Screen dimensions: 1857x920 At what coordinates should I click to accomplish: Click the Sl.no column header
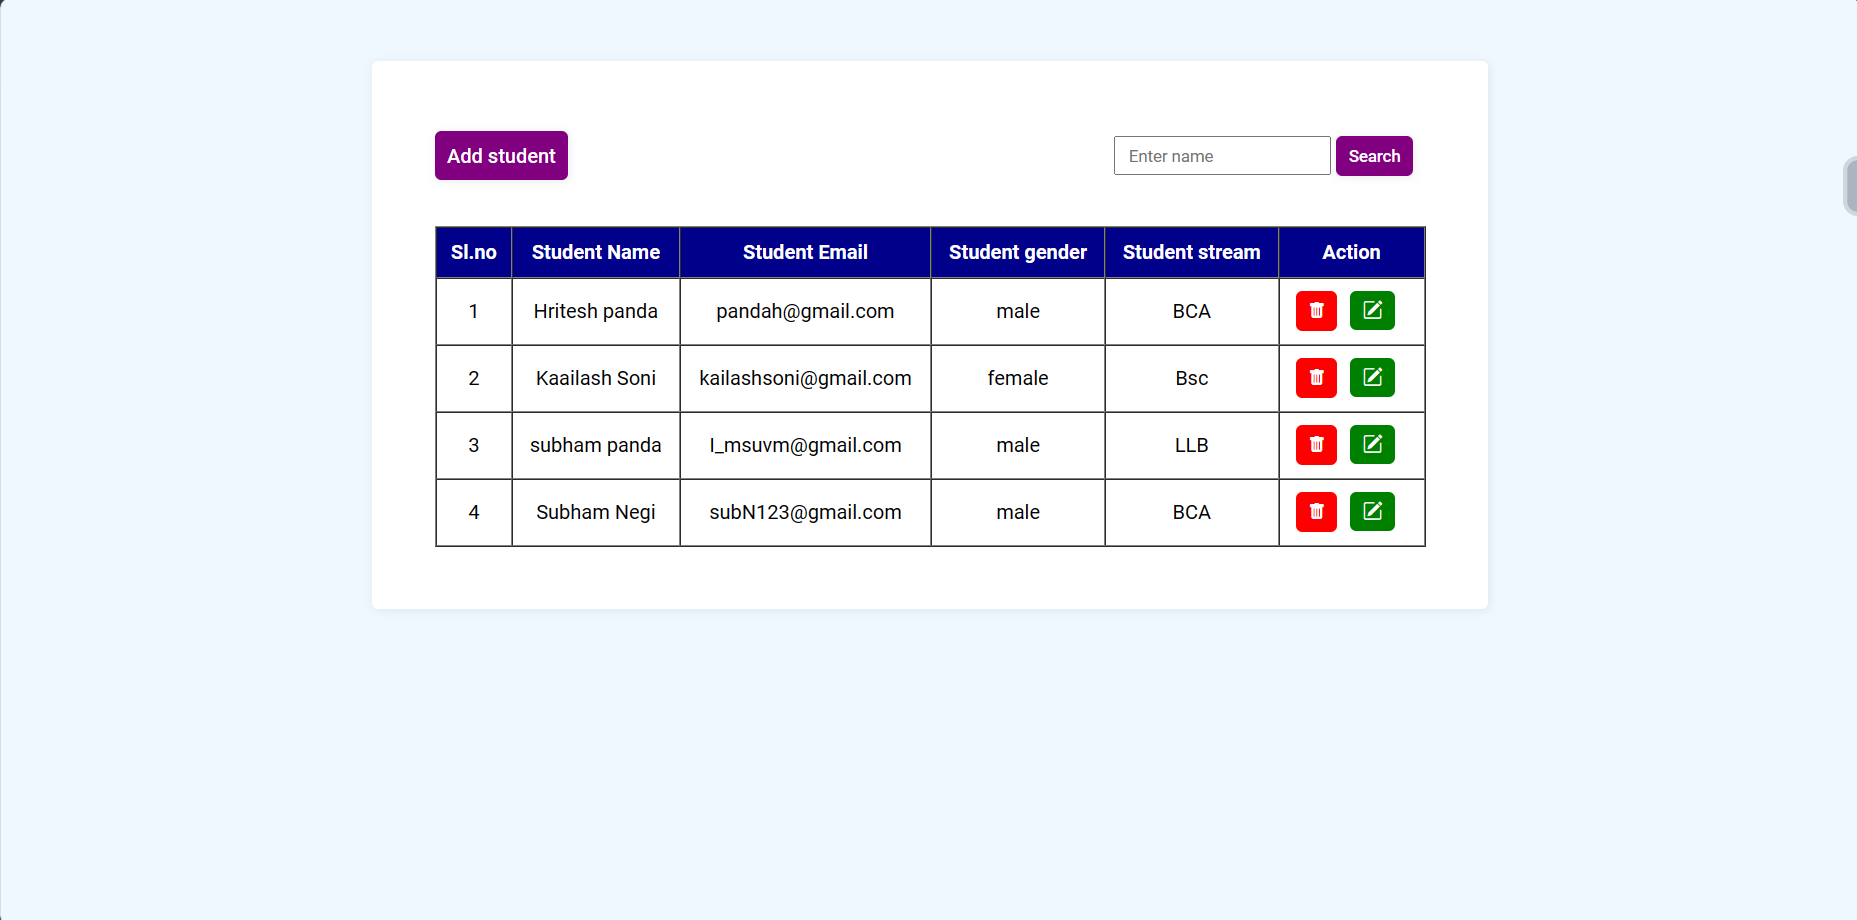click(x=474, y=252)
